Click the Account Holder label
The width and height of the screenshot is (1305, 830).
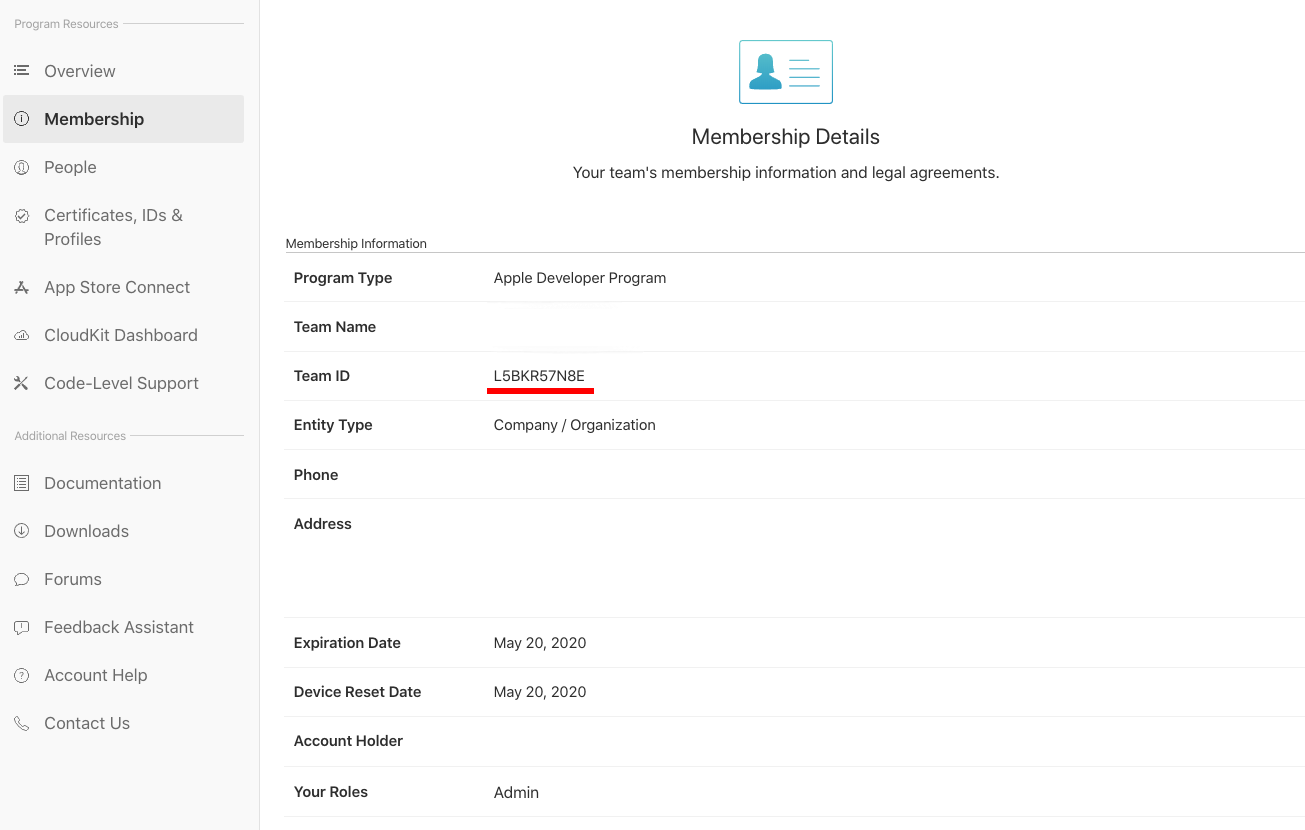click(348, 741)
